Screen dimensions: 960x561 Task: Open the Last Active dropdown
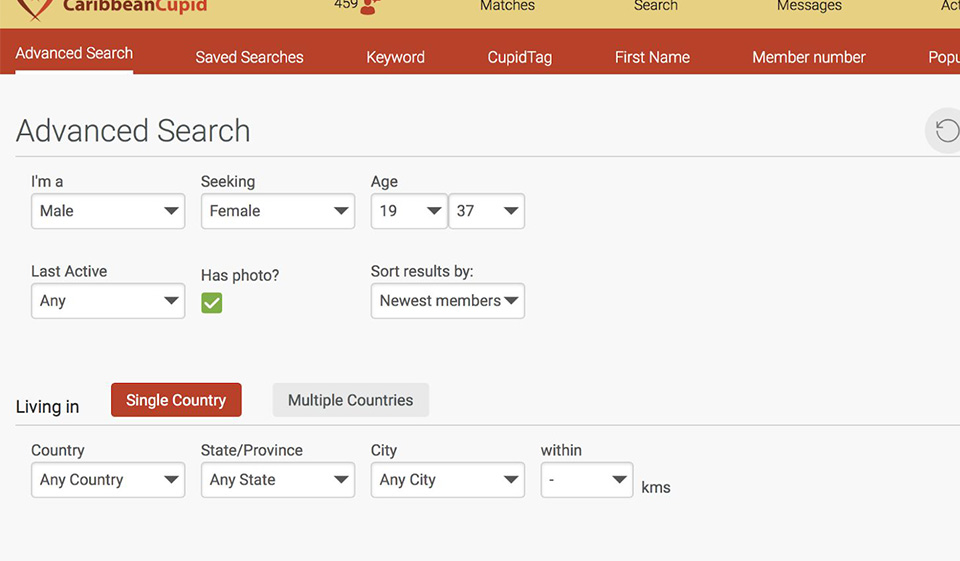tap(108, 301)
